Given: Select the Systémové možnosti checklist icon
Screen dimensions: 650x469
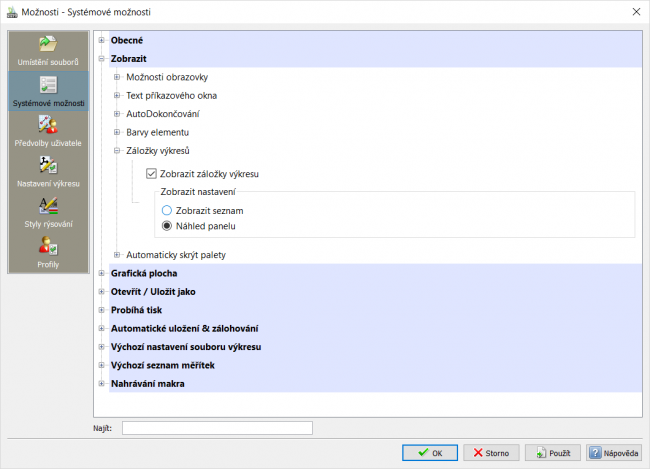Looking at the screenshot, I should click(48, 85).
